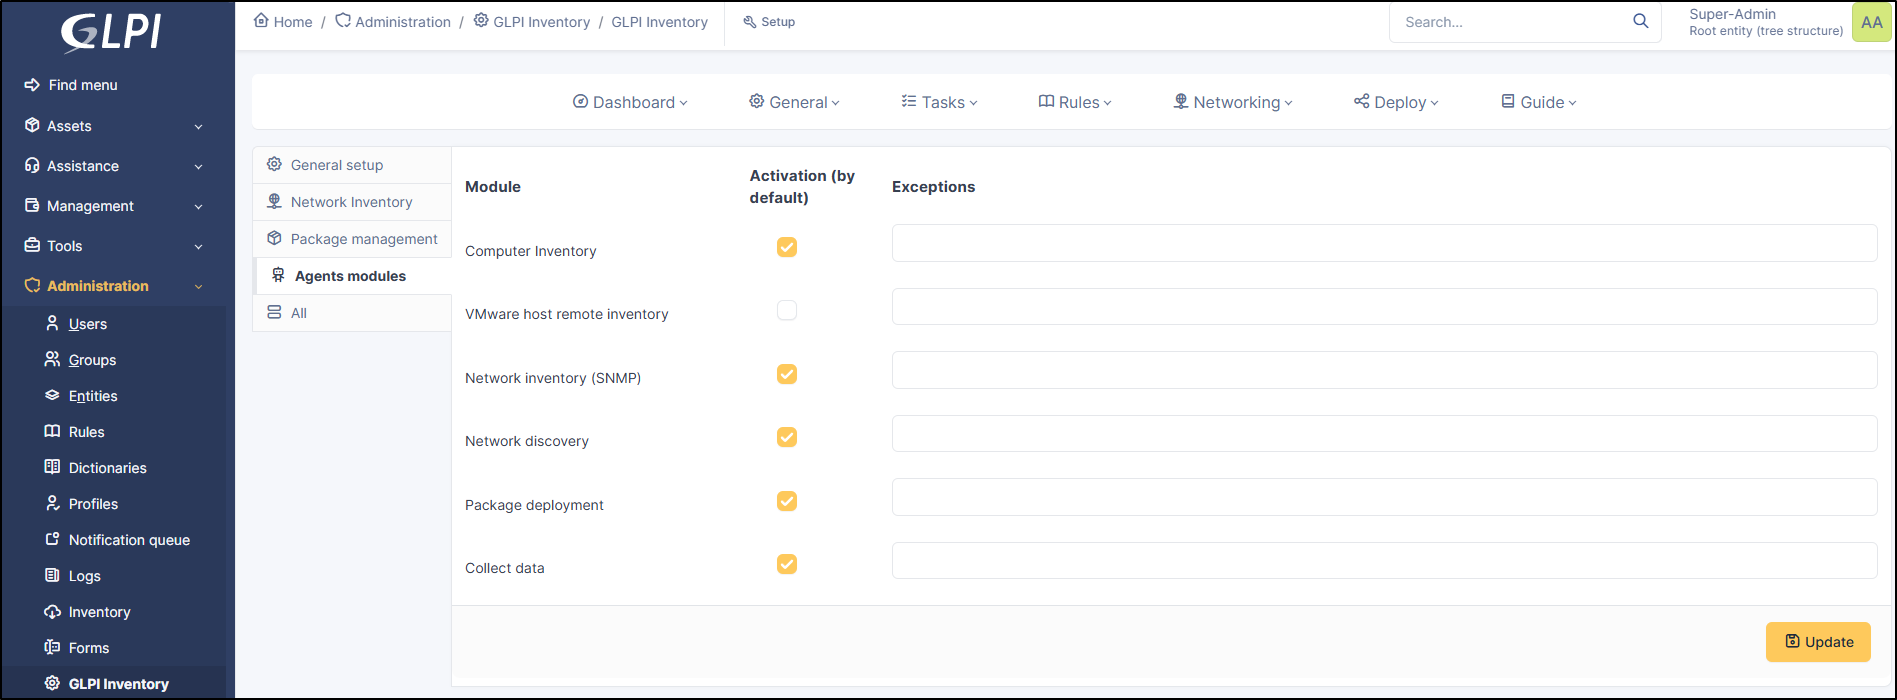1897x700 pixels.
Task: Open the Tasks dropdown menu
Action: tap(939, 102)
